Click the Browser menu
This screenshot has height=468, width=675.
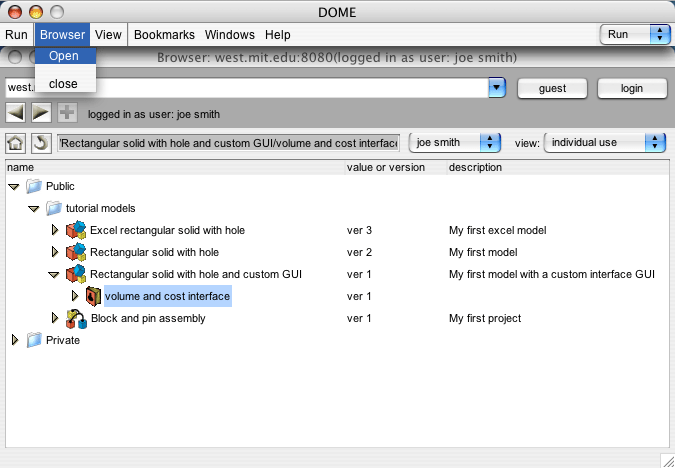point(62,34)
